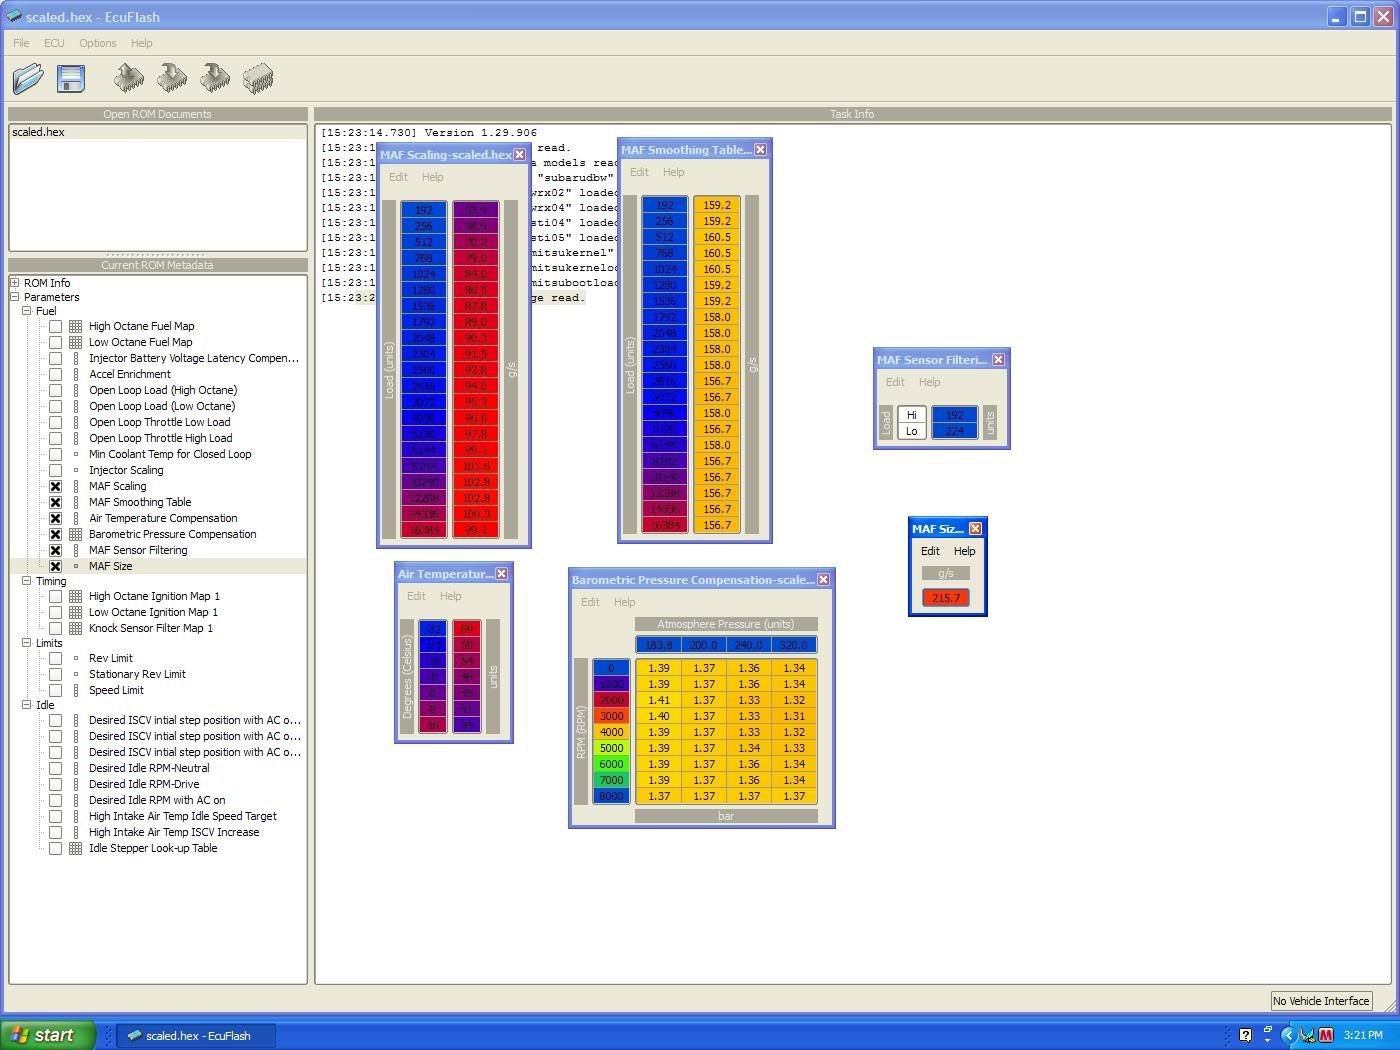
Task: Click the floppy disk save icon
Action: pyautogui.click(x=71, y=78)
